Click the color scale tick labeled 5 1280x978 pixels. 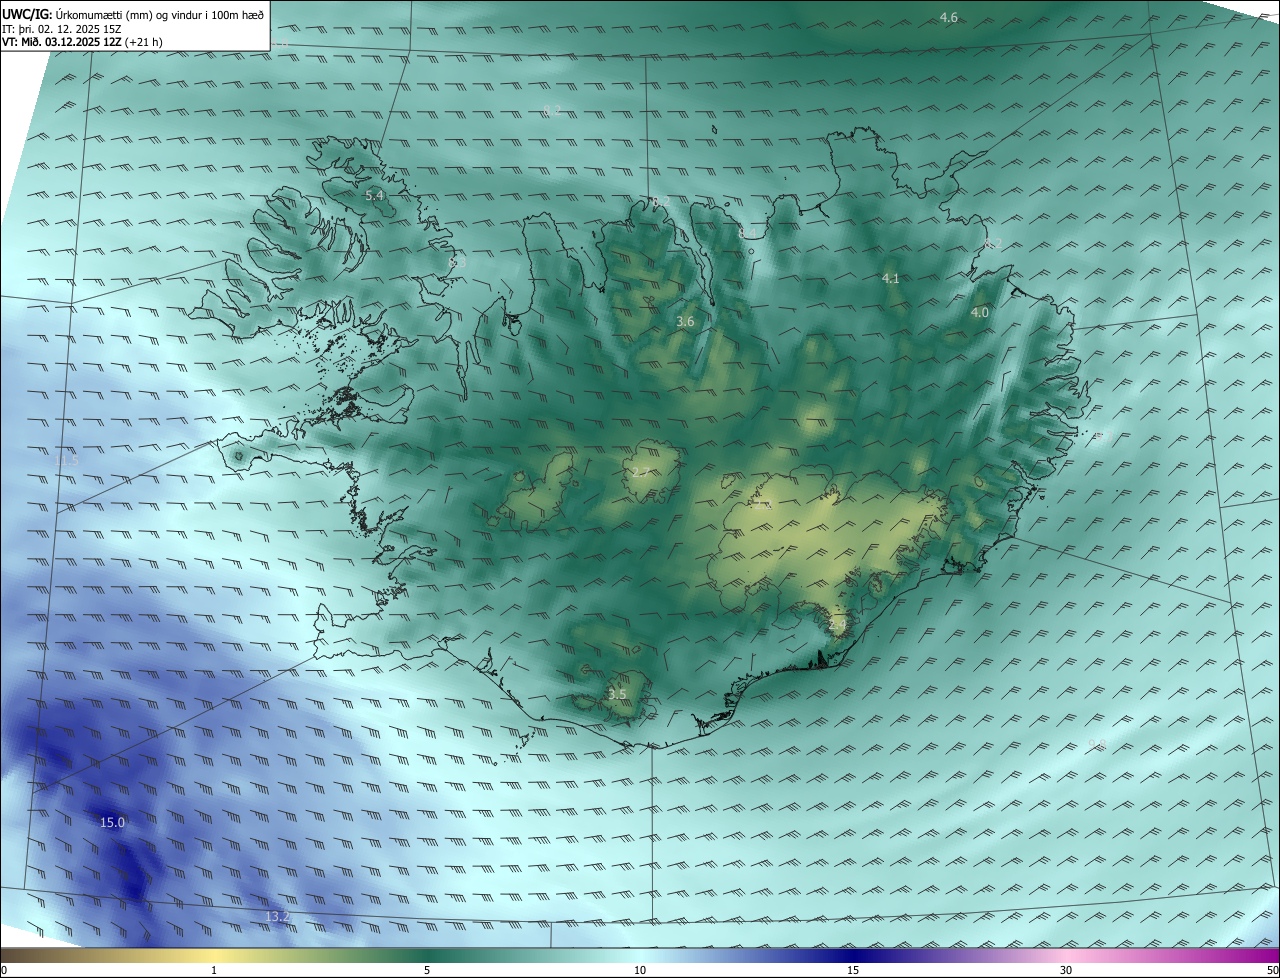pos(427,970)
